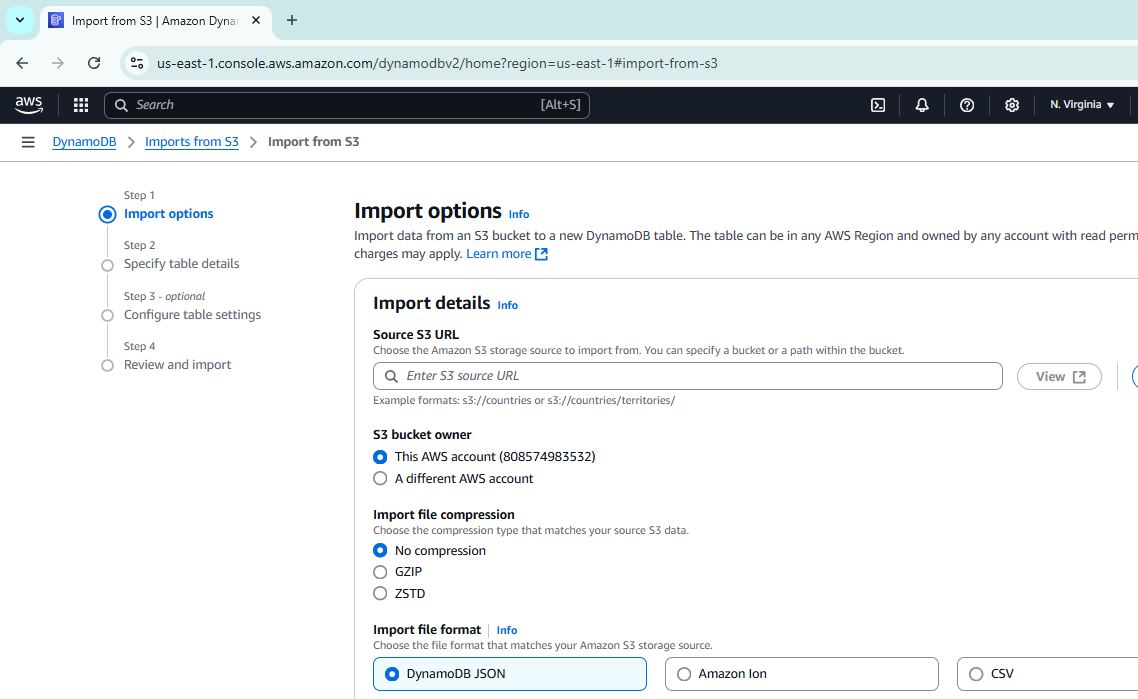Click the Import from S3 browser tab
1138x699 pixels.
tap(155, 20)
